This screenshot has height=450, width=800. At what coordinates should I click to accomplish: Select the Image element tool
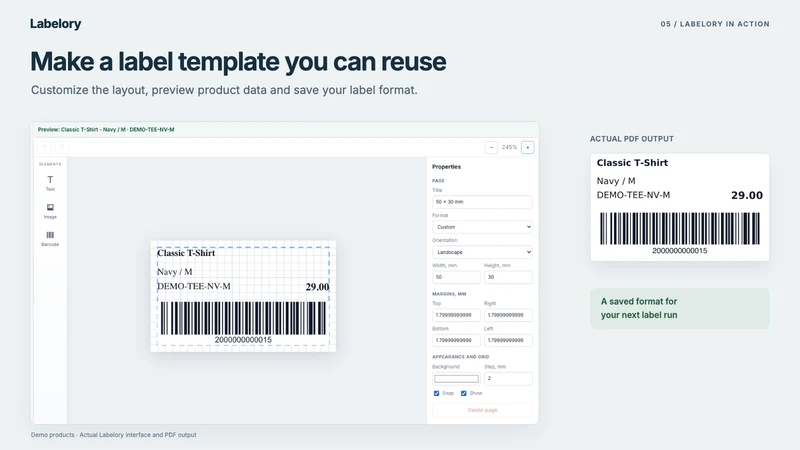click(x=50, y=211)
